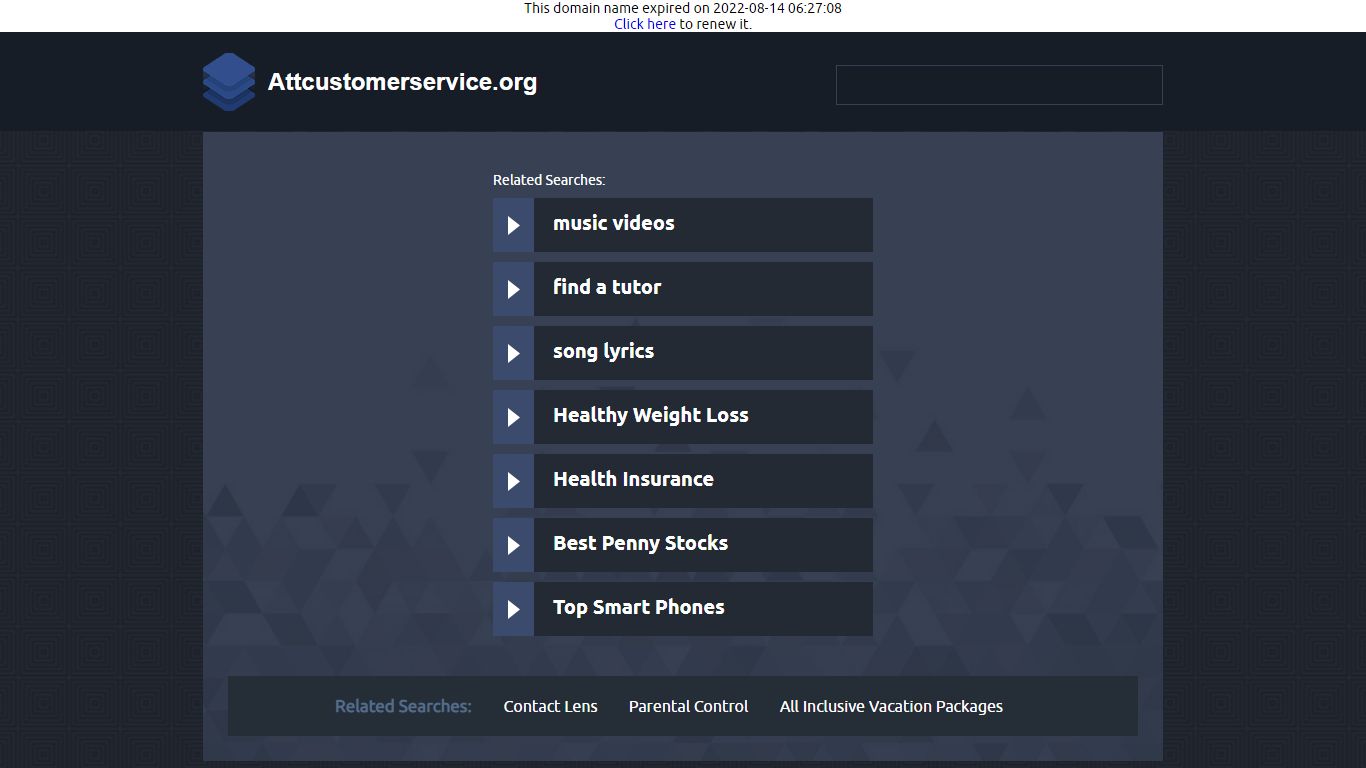This screenshot has height=768, width=1366.
Task: Open All Inclusive Vacation Packages link
Action: click(891, 706)
